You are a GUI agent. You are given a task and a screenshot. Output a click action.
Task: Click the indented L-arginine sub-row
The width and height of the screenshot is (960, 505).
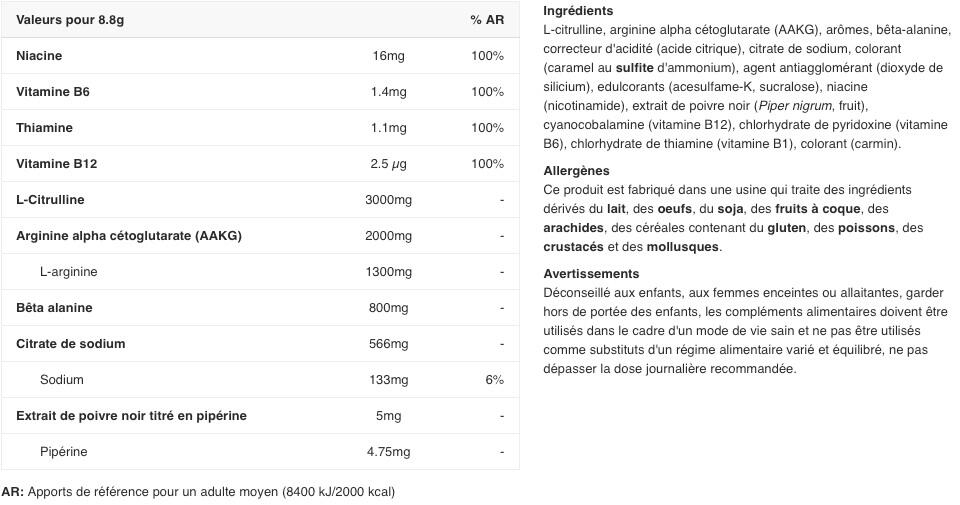[68, 272]
